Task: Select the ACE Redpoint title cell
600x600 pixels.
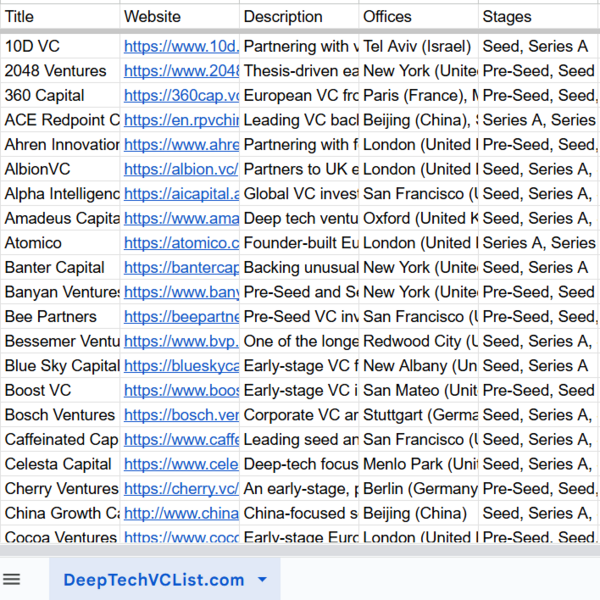Action: (x=60, y=120)
